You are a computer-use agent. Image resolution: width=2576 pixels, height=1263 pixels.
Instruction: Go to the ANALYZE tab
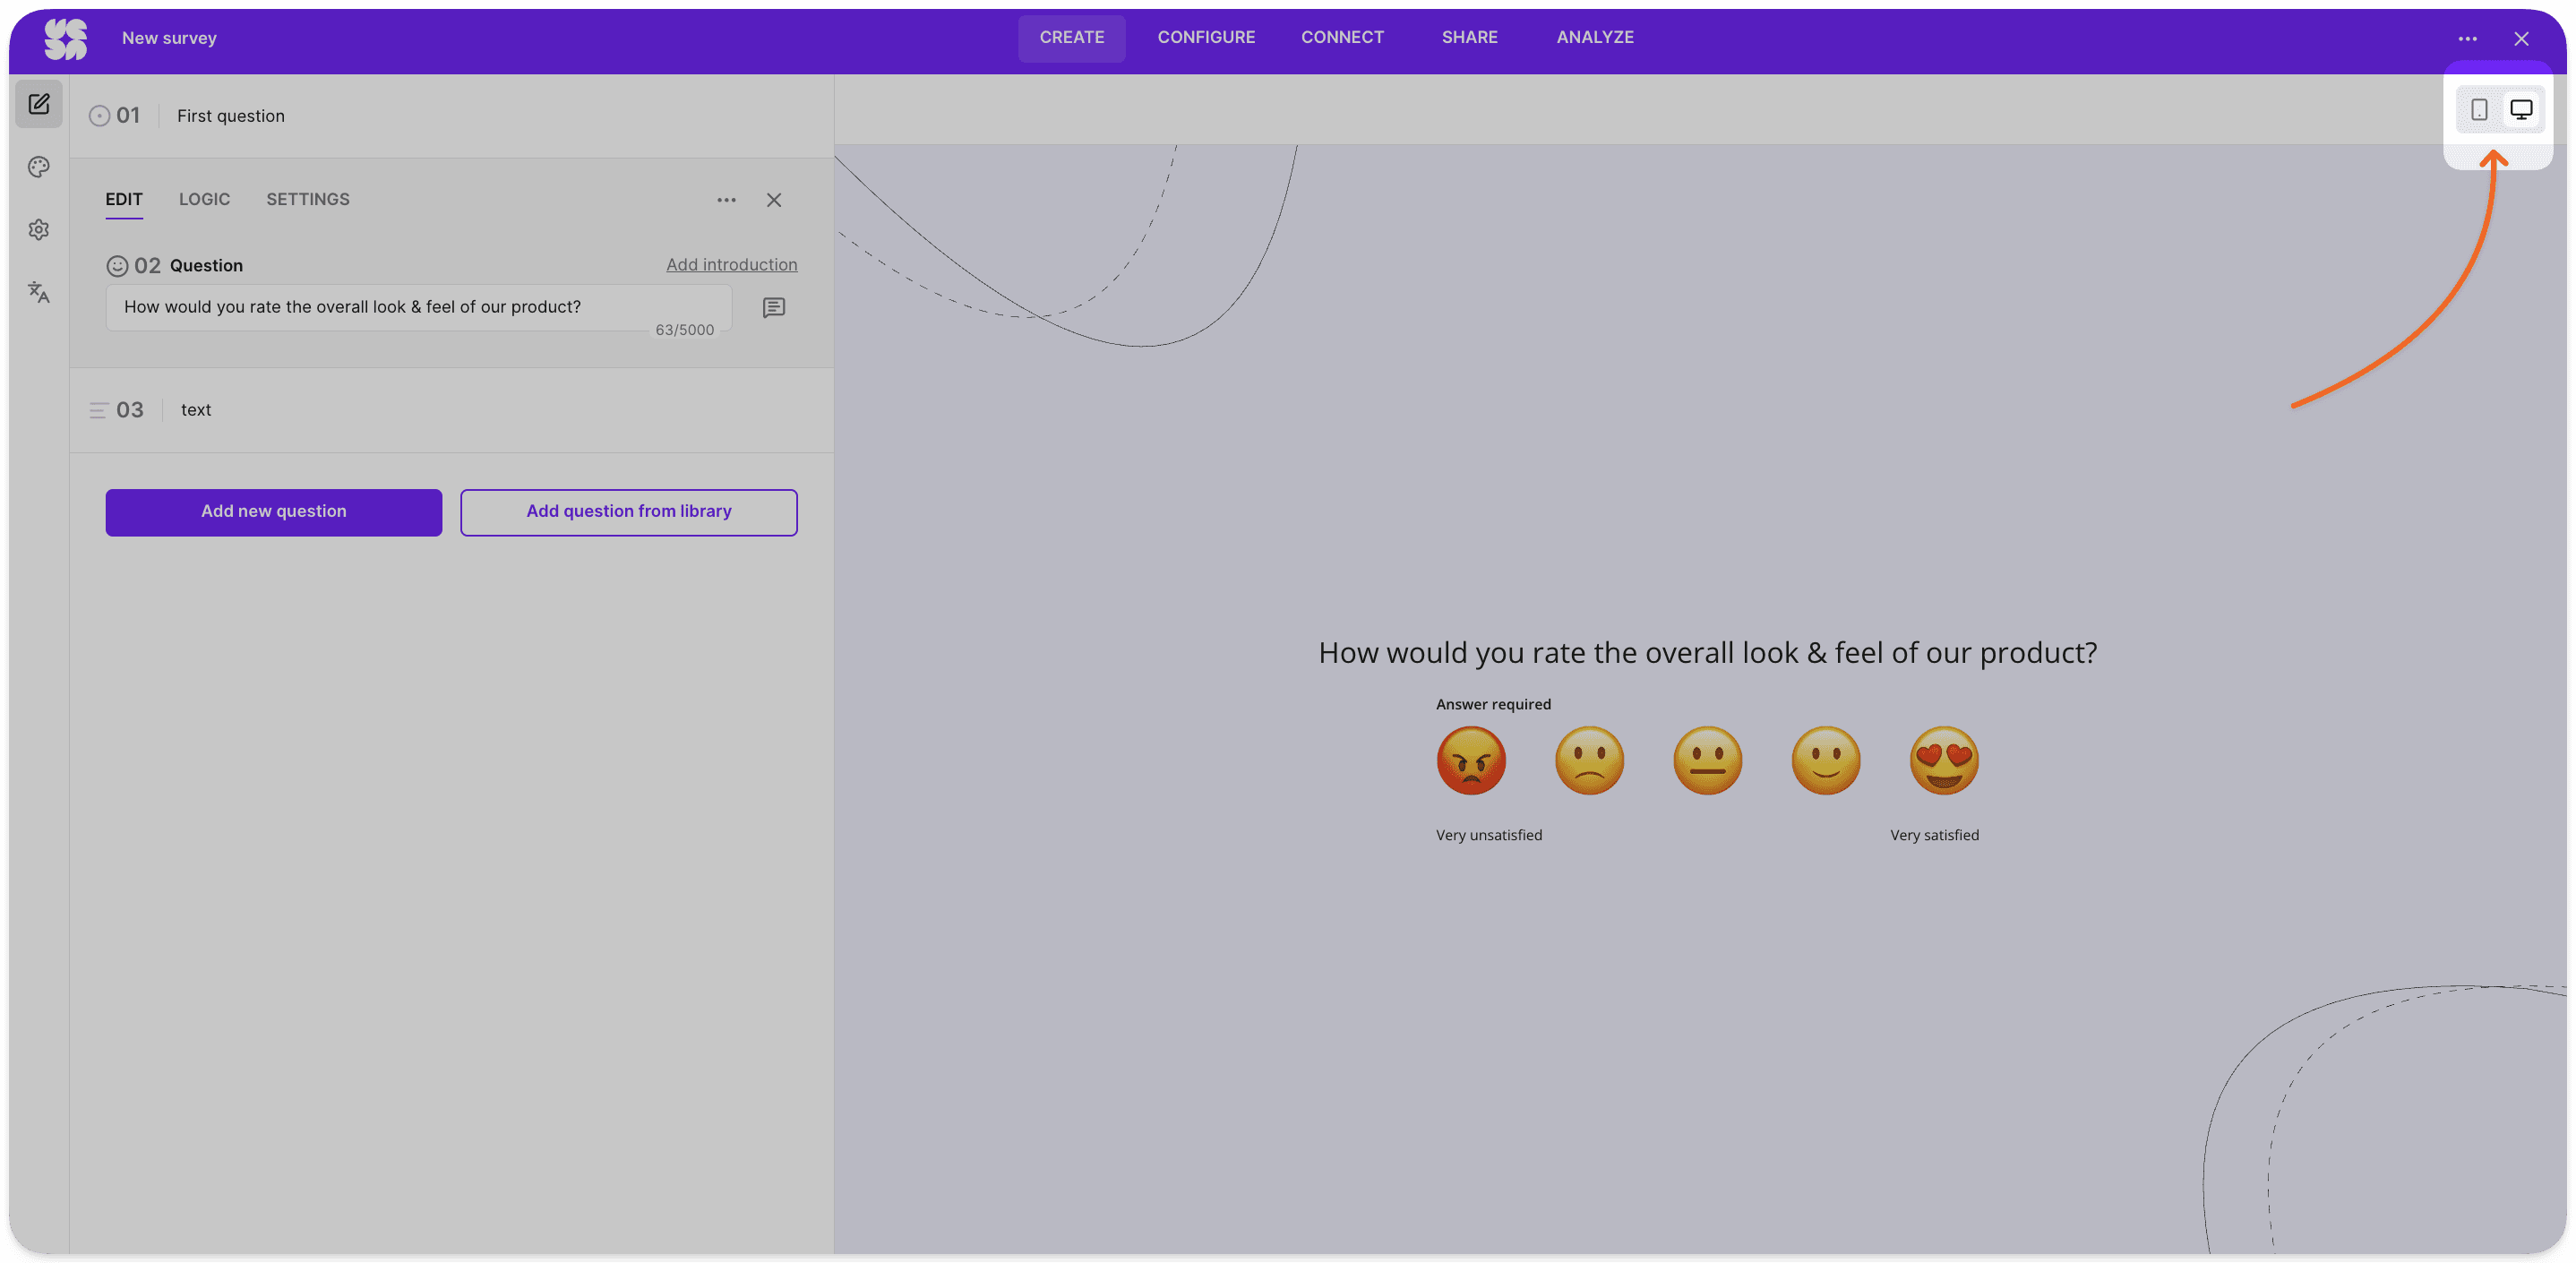[1594, 38]
